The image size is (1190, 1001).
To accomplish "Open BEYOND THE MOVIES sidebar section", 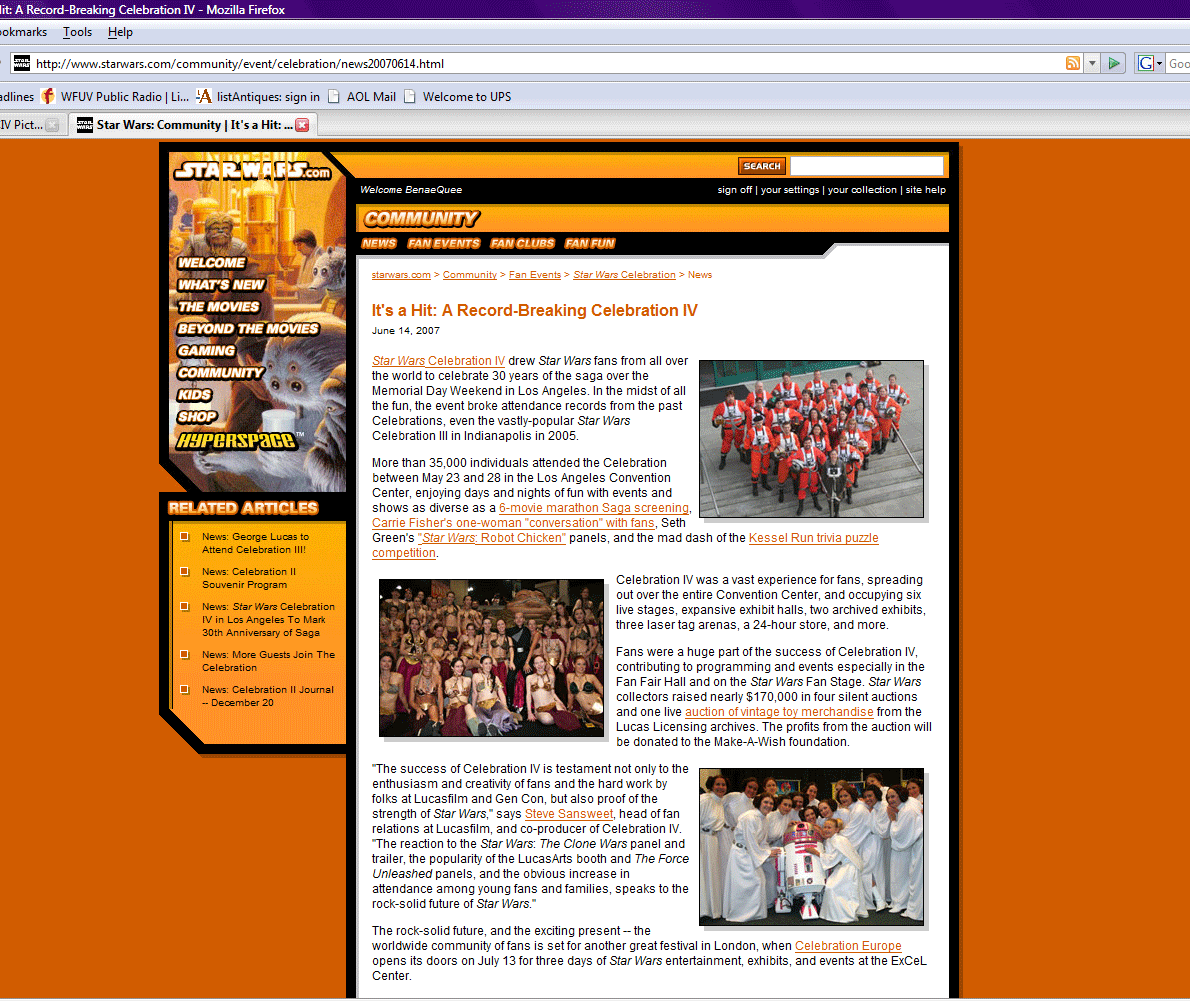I will pyautogui.click(x=247, y=329).
